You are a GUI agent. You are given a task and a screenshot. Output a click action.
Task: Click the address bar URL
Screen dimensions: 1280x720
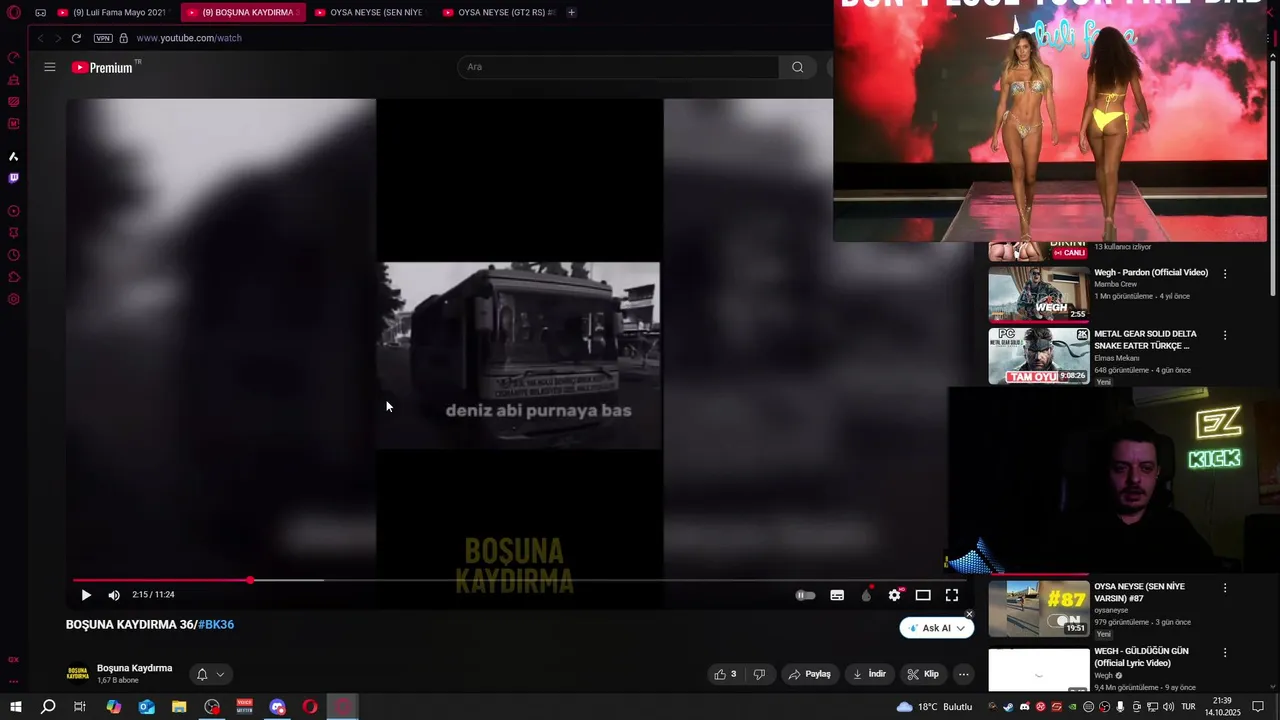(189, 38)
